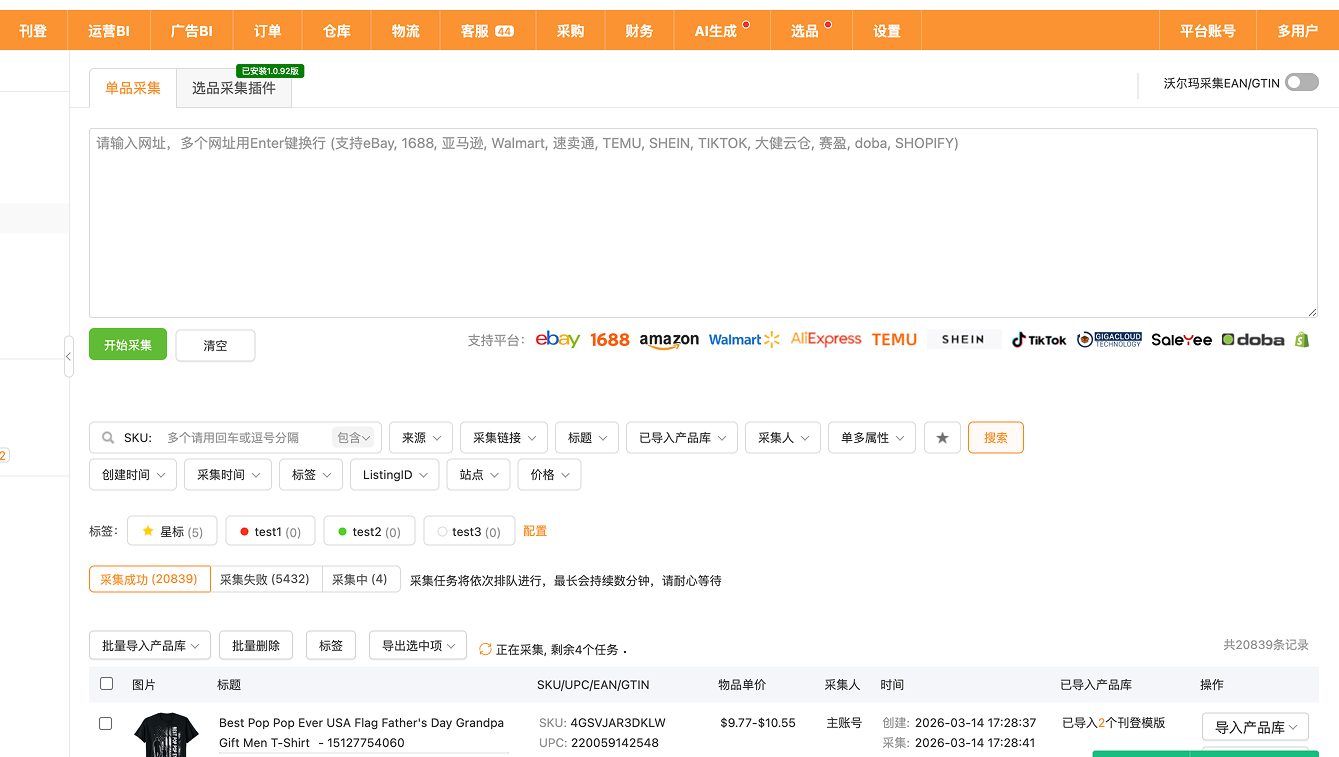
Task: Click the TEMU platform logo
Action: tap(894, 340)
